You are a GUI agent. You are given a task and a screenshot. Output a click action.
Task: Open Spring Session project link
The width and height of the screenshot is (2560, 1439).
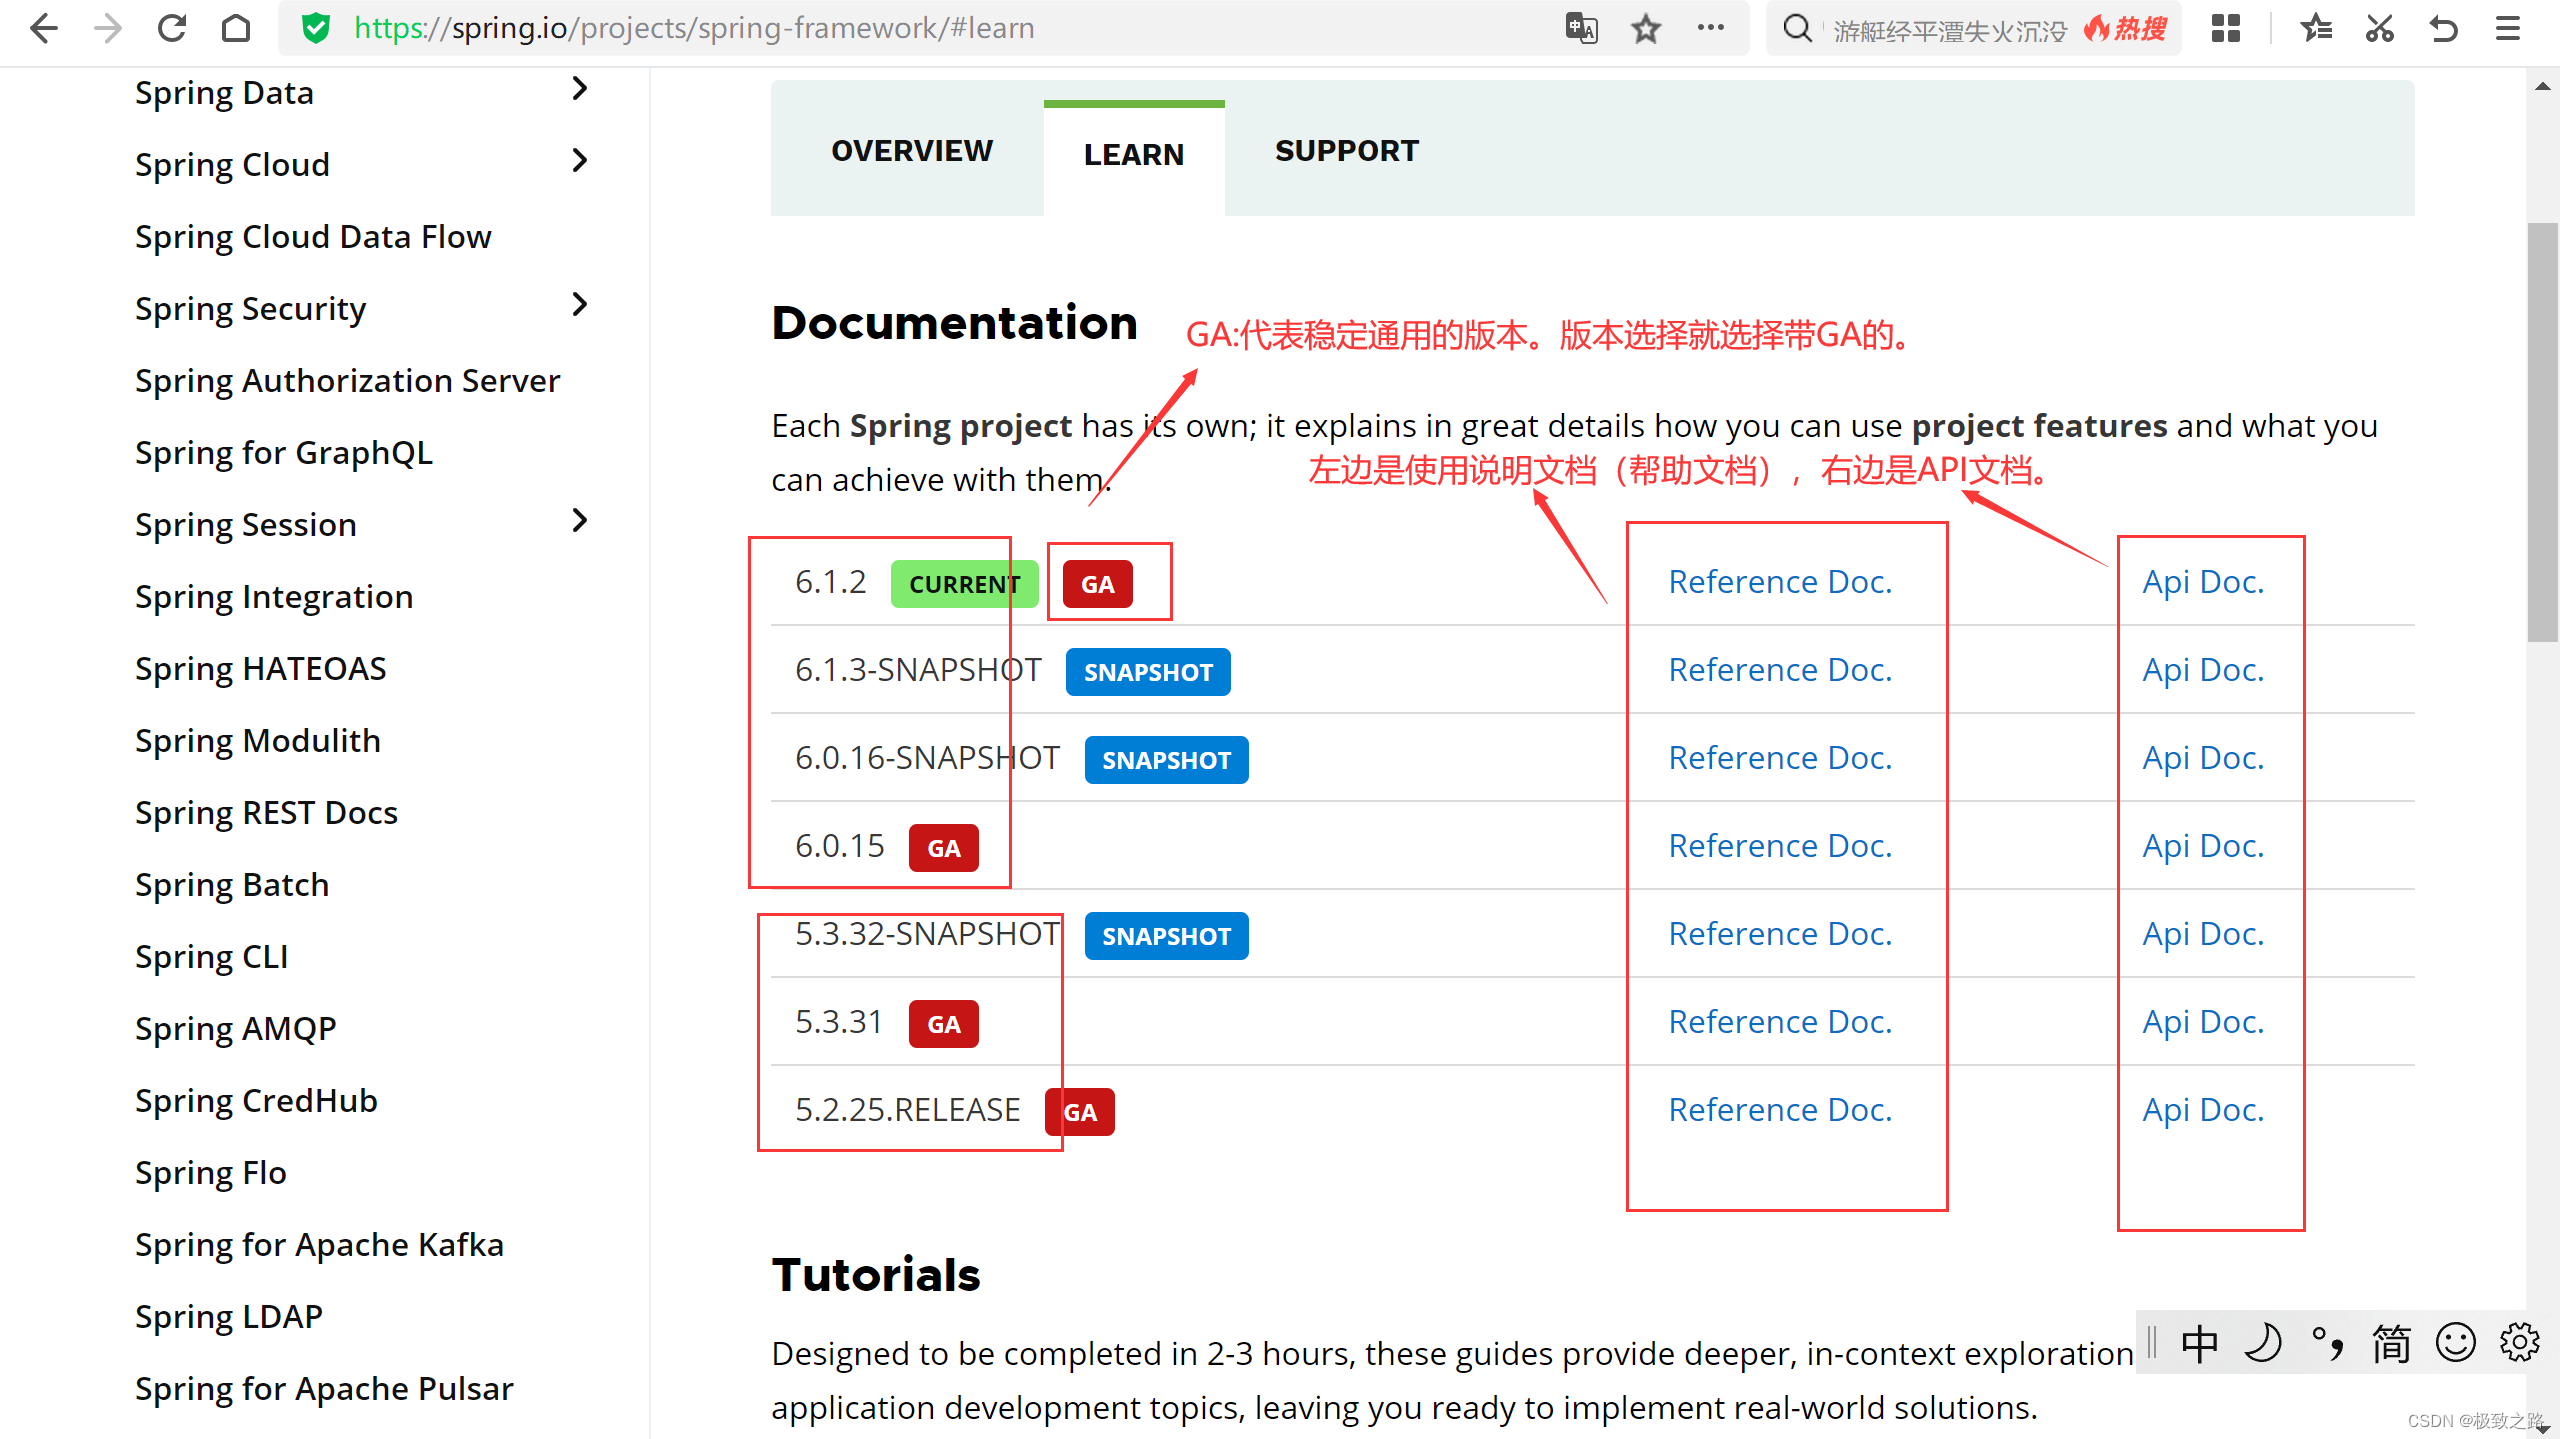coord(246,525)
